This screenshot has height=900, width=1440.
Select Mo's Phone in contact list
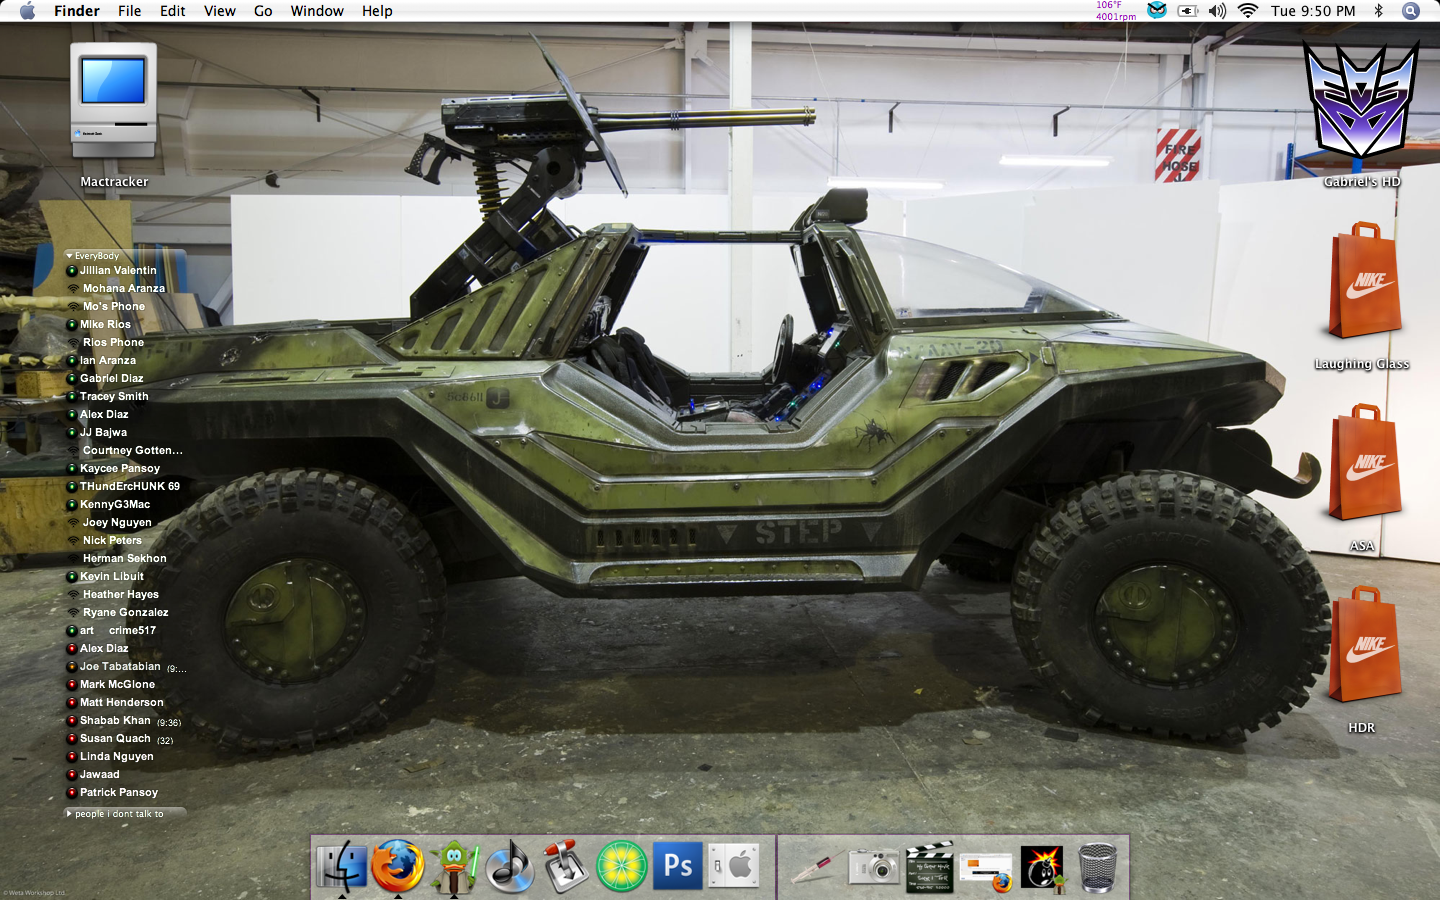pos(114,306)
